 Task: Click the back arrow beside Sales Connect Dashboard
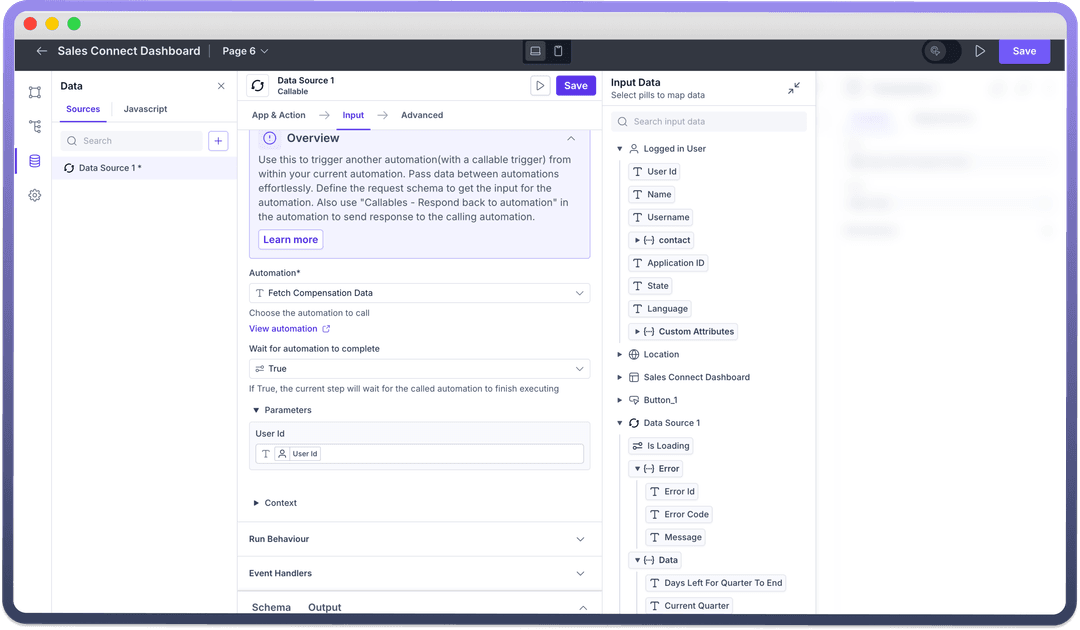[41, 51]
